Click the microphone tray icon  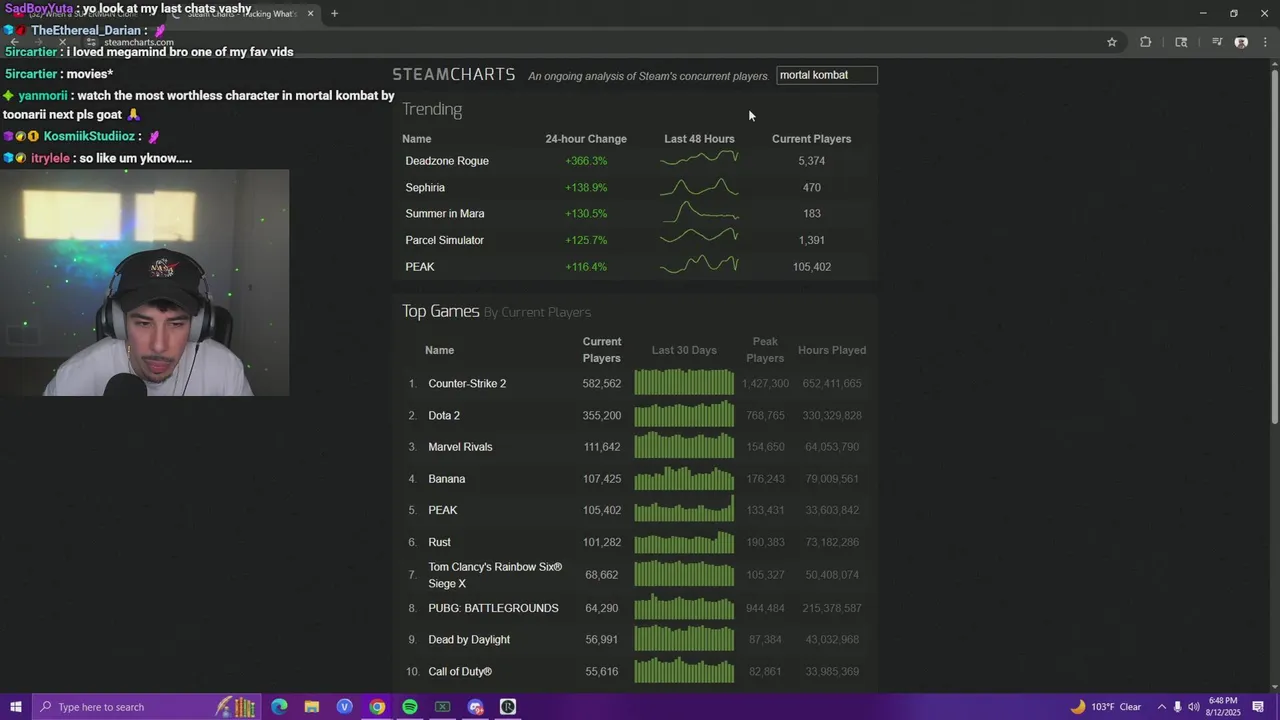[x=1177, y=707]
